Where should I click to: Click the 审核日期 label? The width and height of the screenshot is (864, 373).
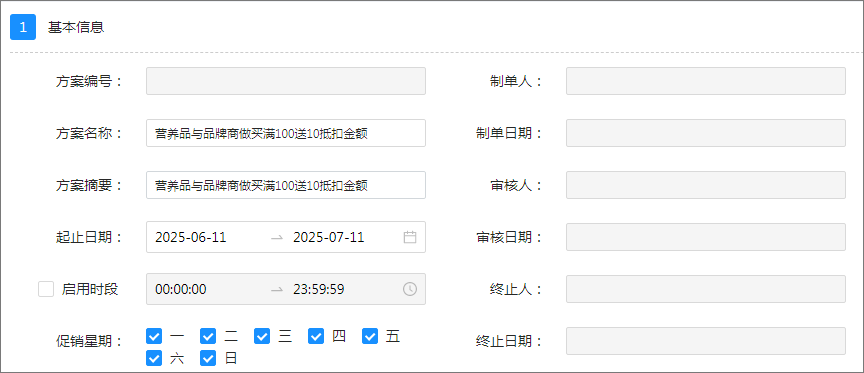tap(509, 237)
